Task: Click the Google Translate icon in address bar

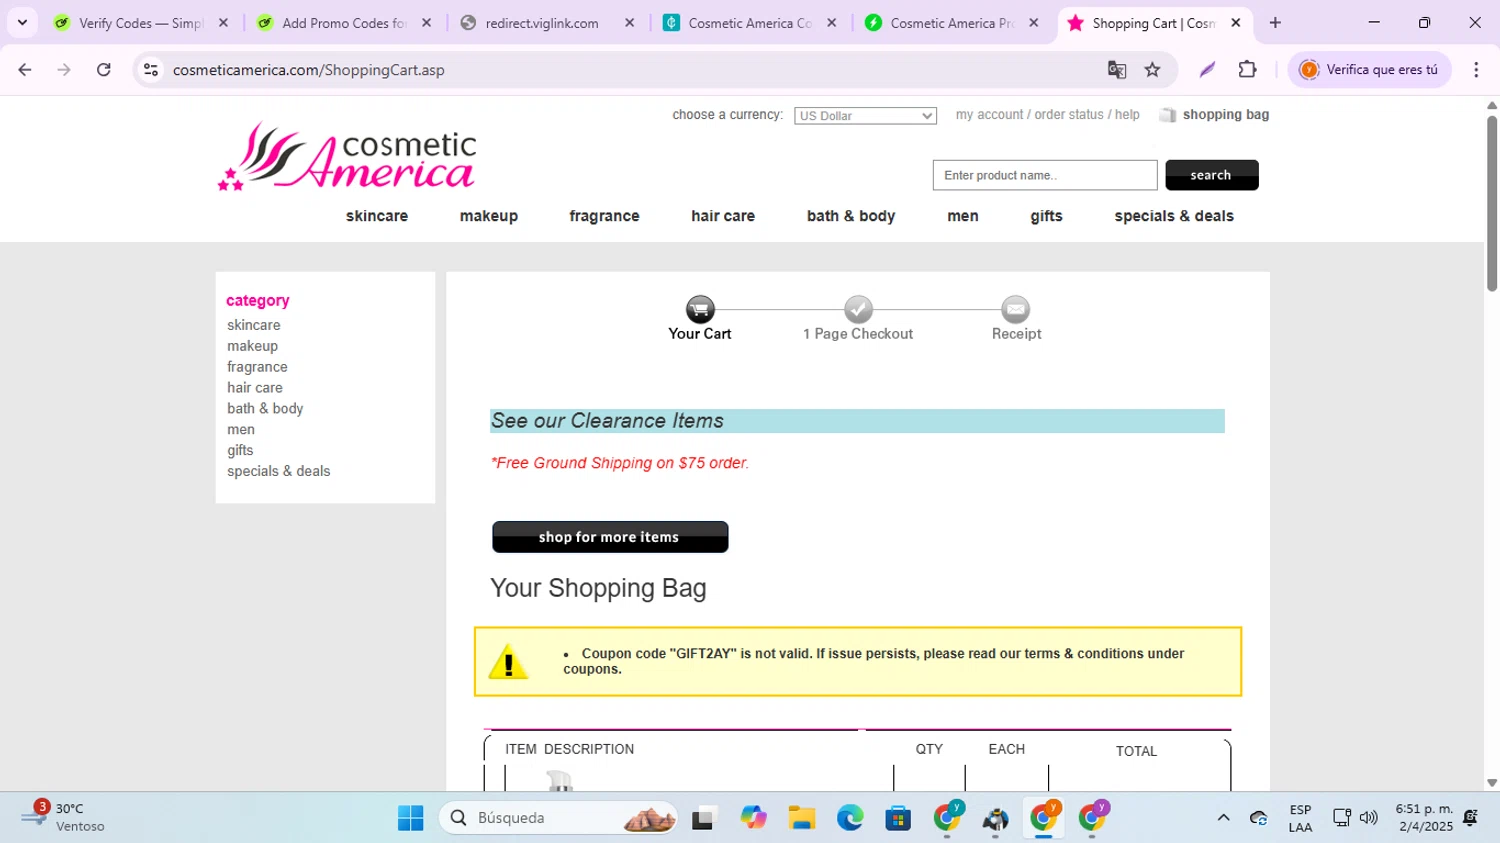Action: pyautogui.click(x=1116, y=70)
